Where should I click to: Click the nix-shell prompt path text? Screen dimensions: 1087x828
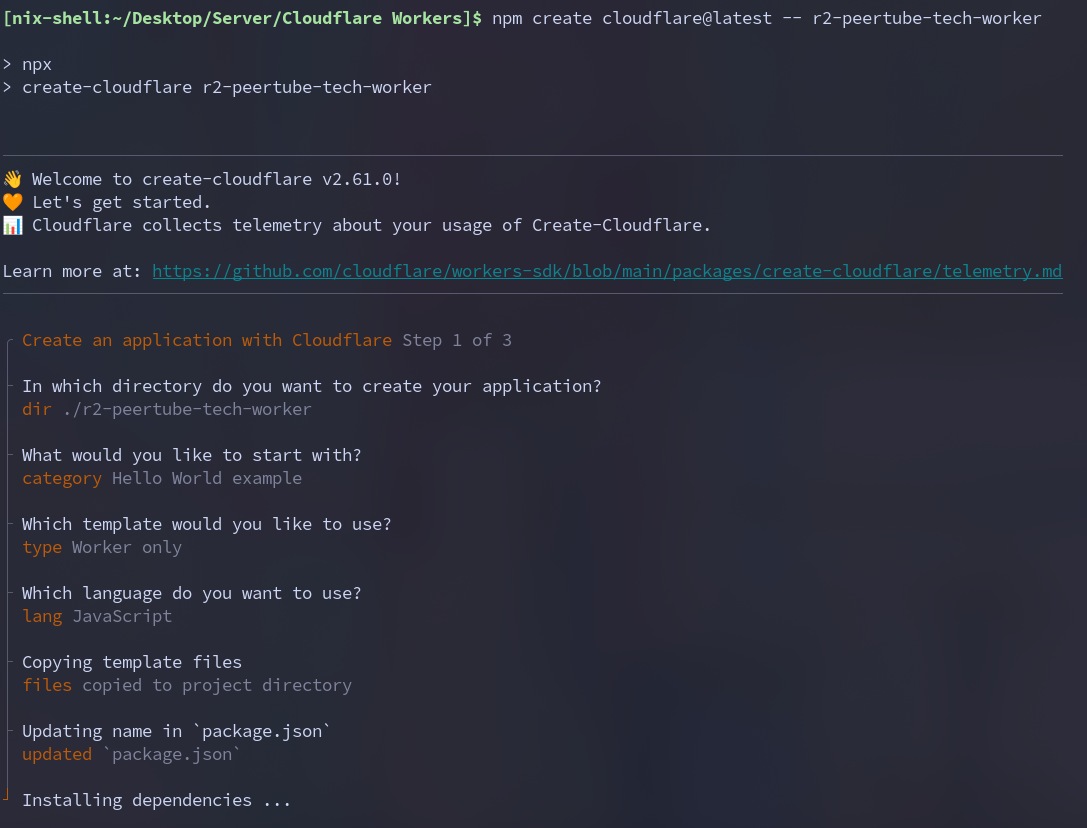pyautogui.click(x=242, y=18)
